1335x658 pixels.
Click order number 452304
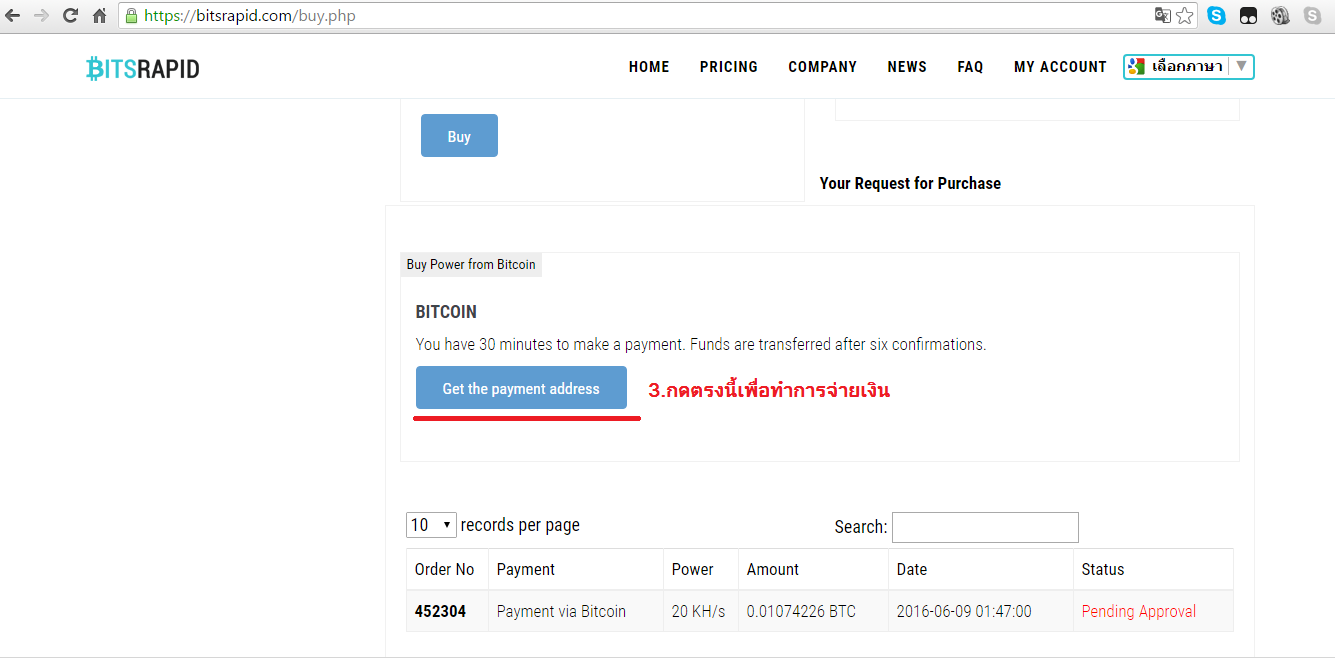[440, 611]
